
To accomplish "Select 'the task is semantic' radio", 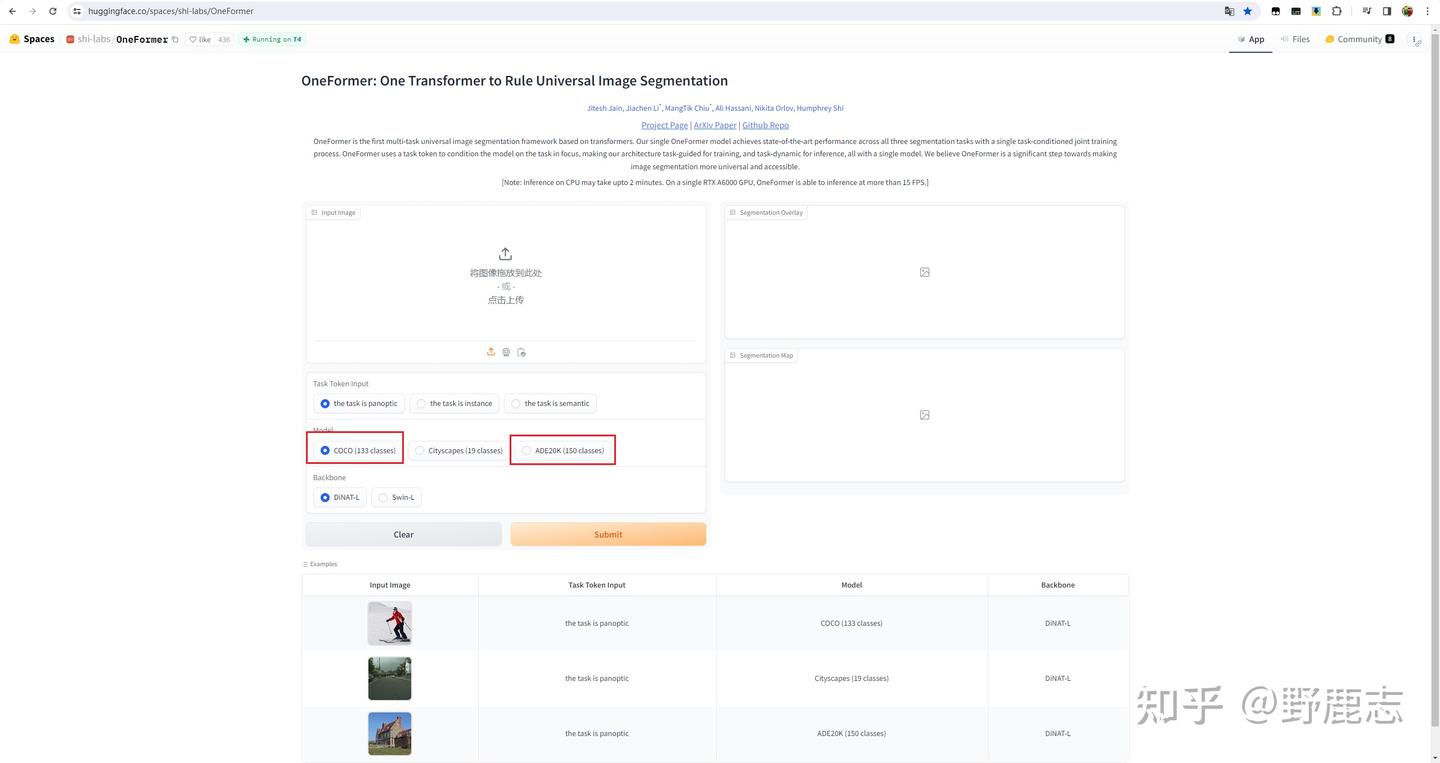I will click(x=550, y=403).
